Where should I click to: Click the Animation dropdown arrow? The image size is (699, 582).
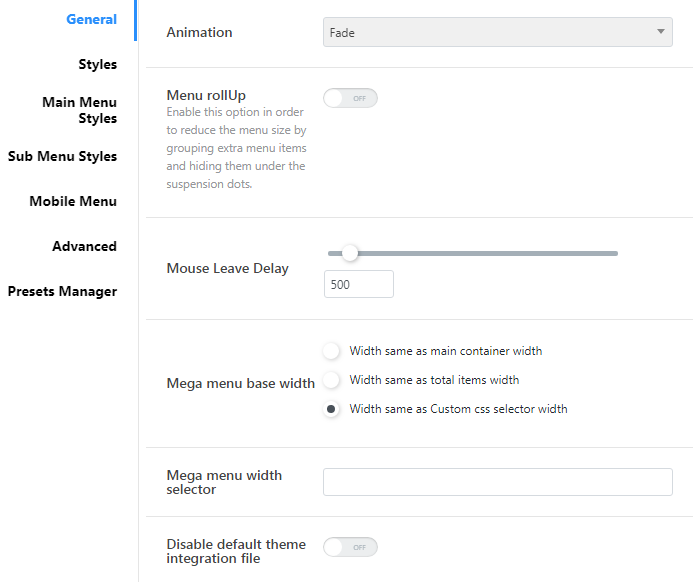(x=661, y=32)
